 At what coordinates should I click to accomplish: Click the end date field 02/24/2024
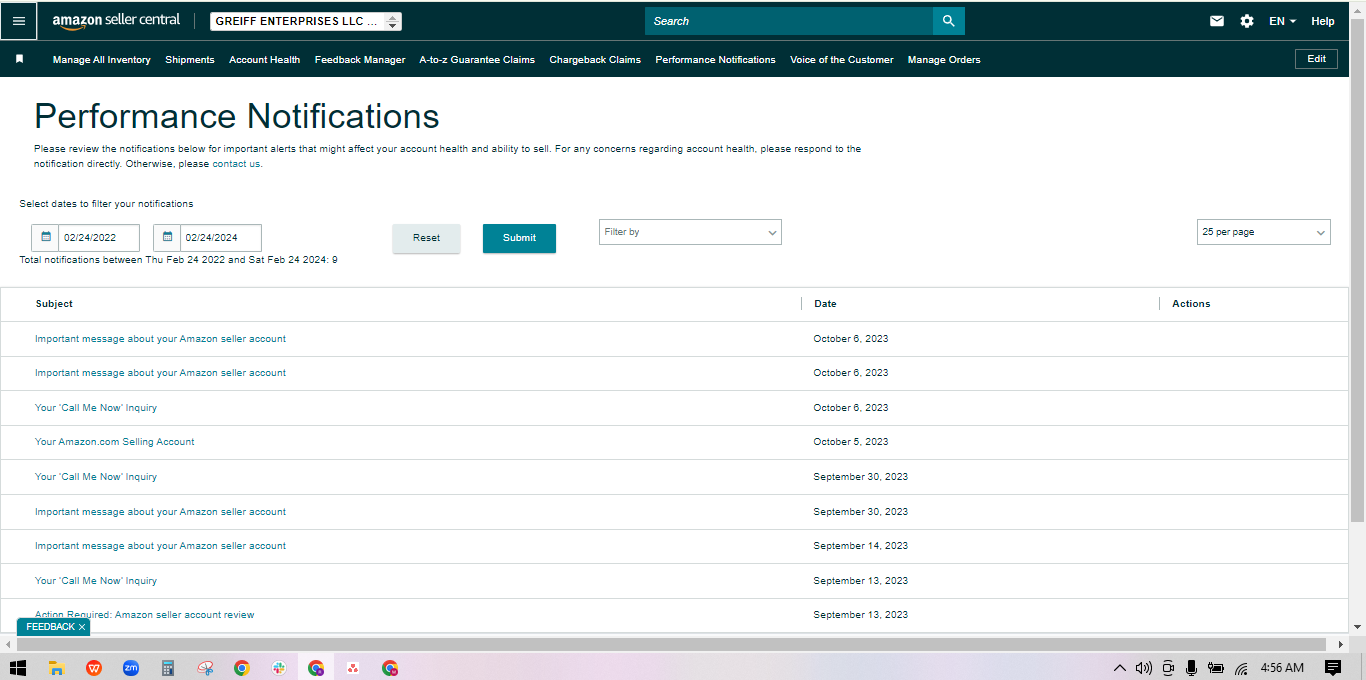point(220,238)
